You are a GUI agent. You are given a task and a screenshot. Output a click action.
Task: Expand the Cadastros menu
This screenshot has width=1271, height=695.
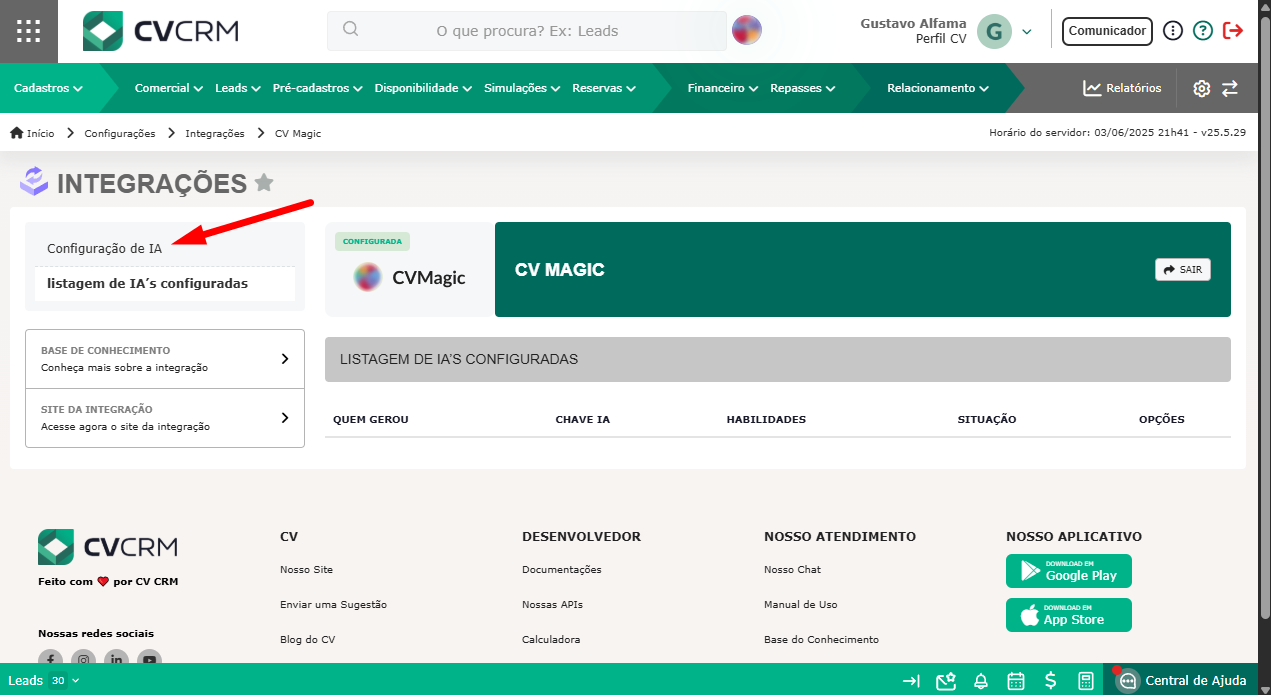point(48,88)
